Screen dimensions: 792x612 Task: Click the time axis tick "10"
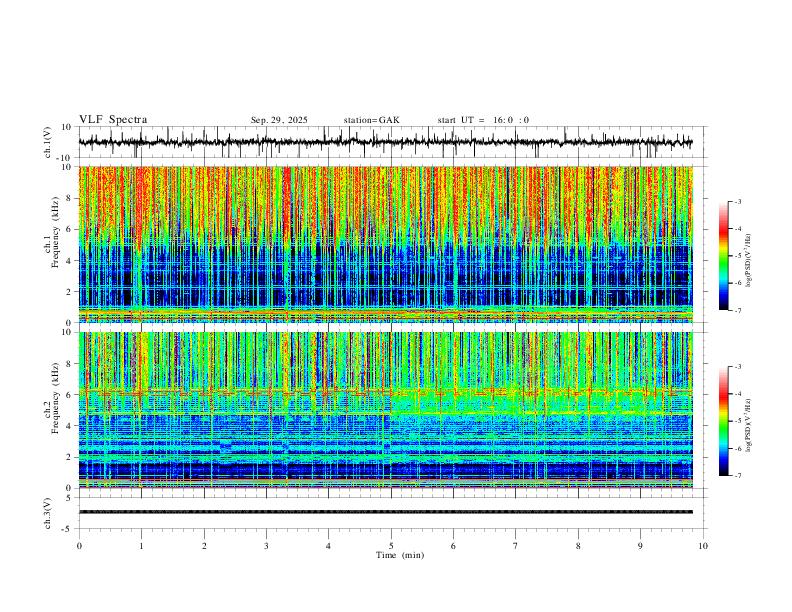pyautogui.click(x=703, y=546)
